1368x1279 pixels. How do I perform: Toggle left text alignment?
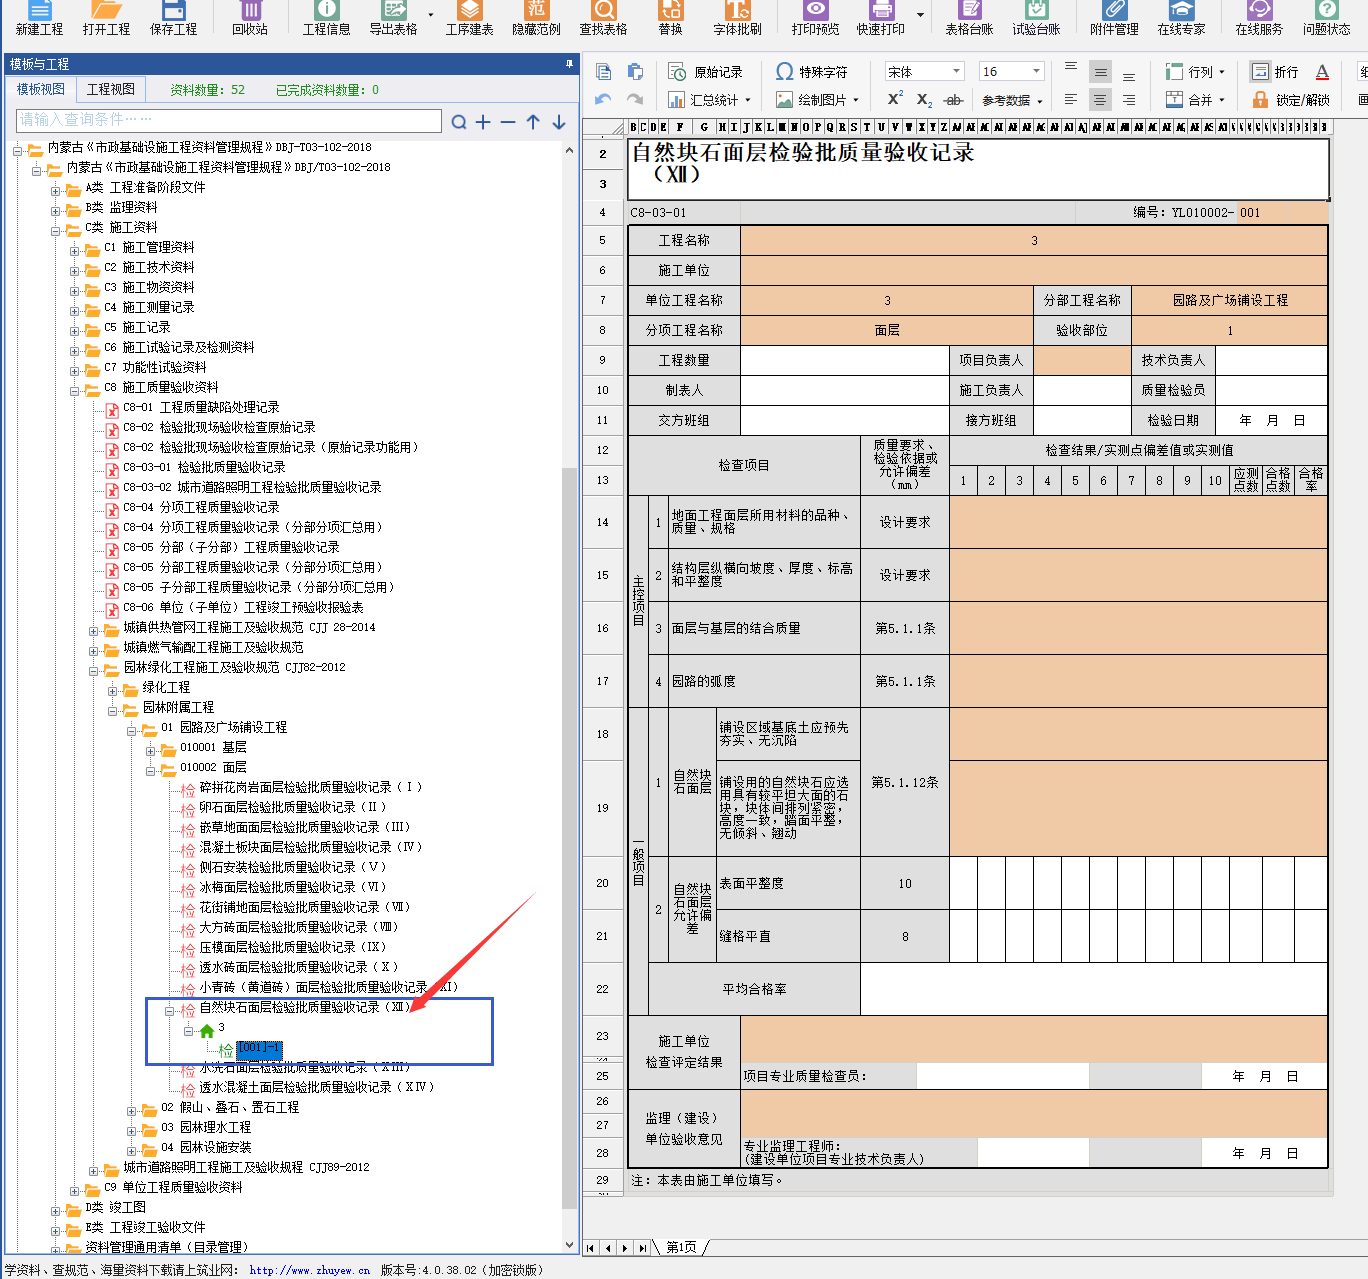tap(1071, 99)
